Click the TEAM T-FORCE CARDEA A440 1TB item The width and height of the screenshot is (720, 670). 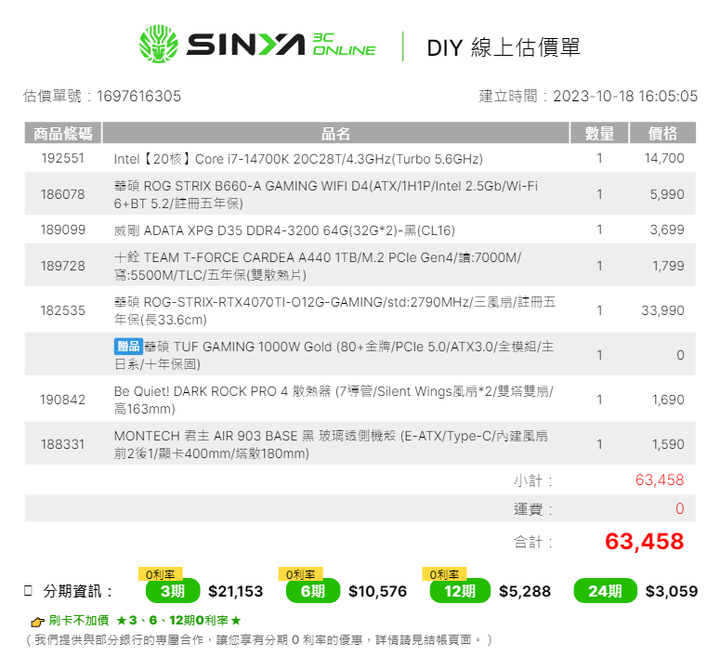[x=318, y=266]
